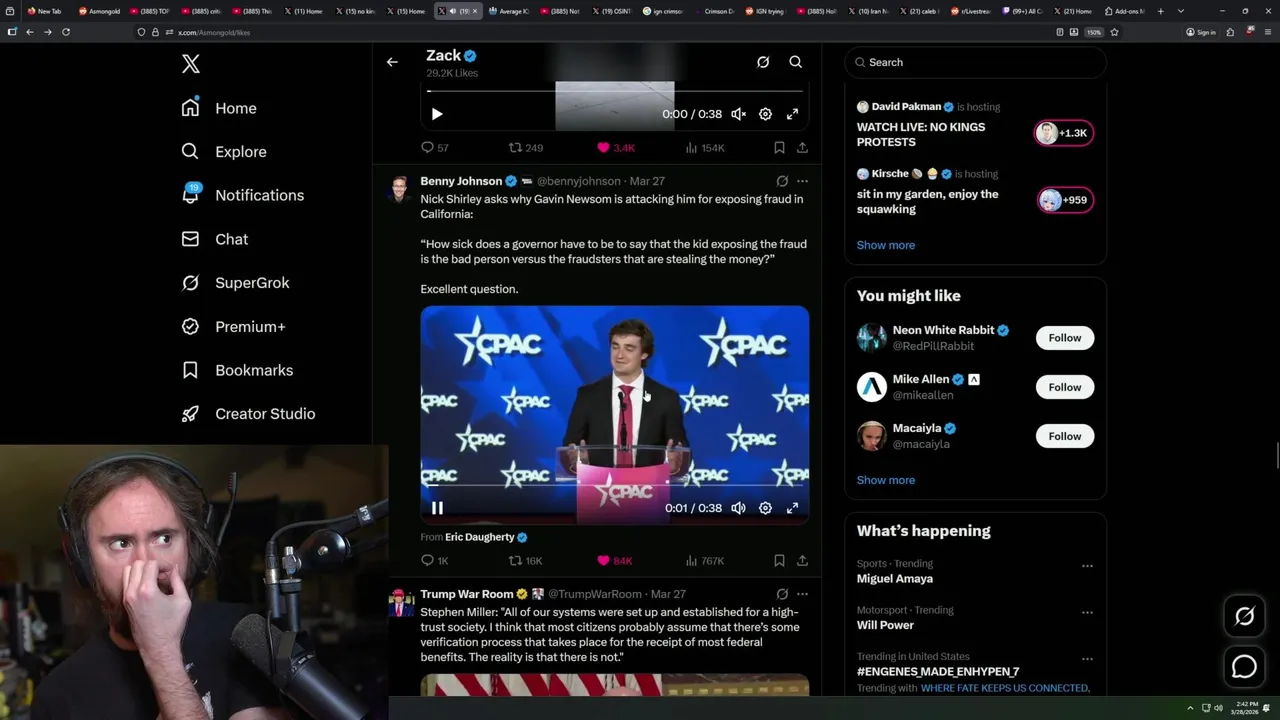Share the top video post
Image resolution: width=1280 pixels, height=720 pixels.
802,148
